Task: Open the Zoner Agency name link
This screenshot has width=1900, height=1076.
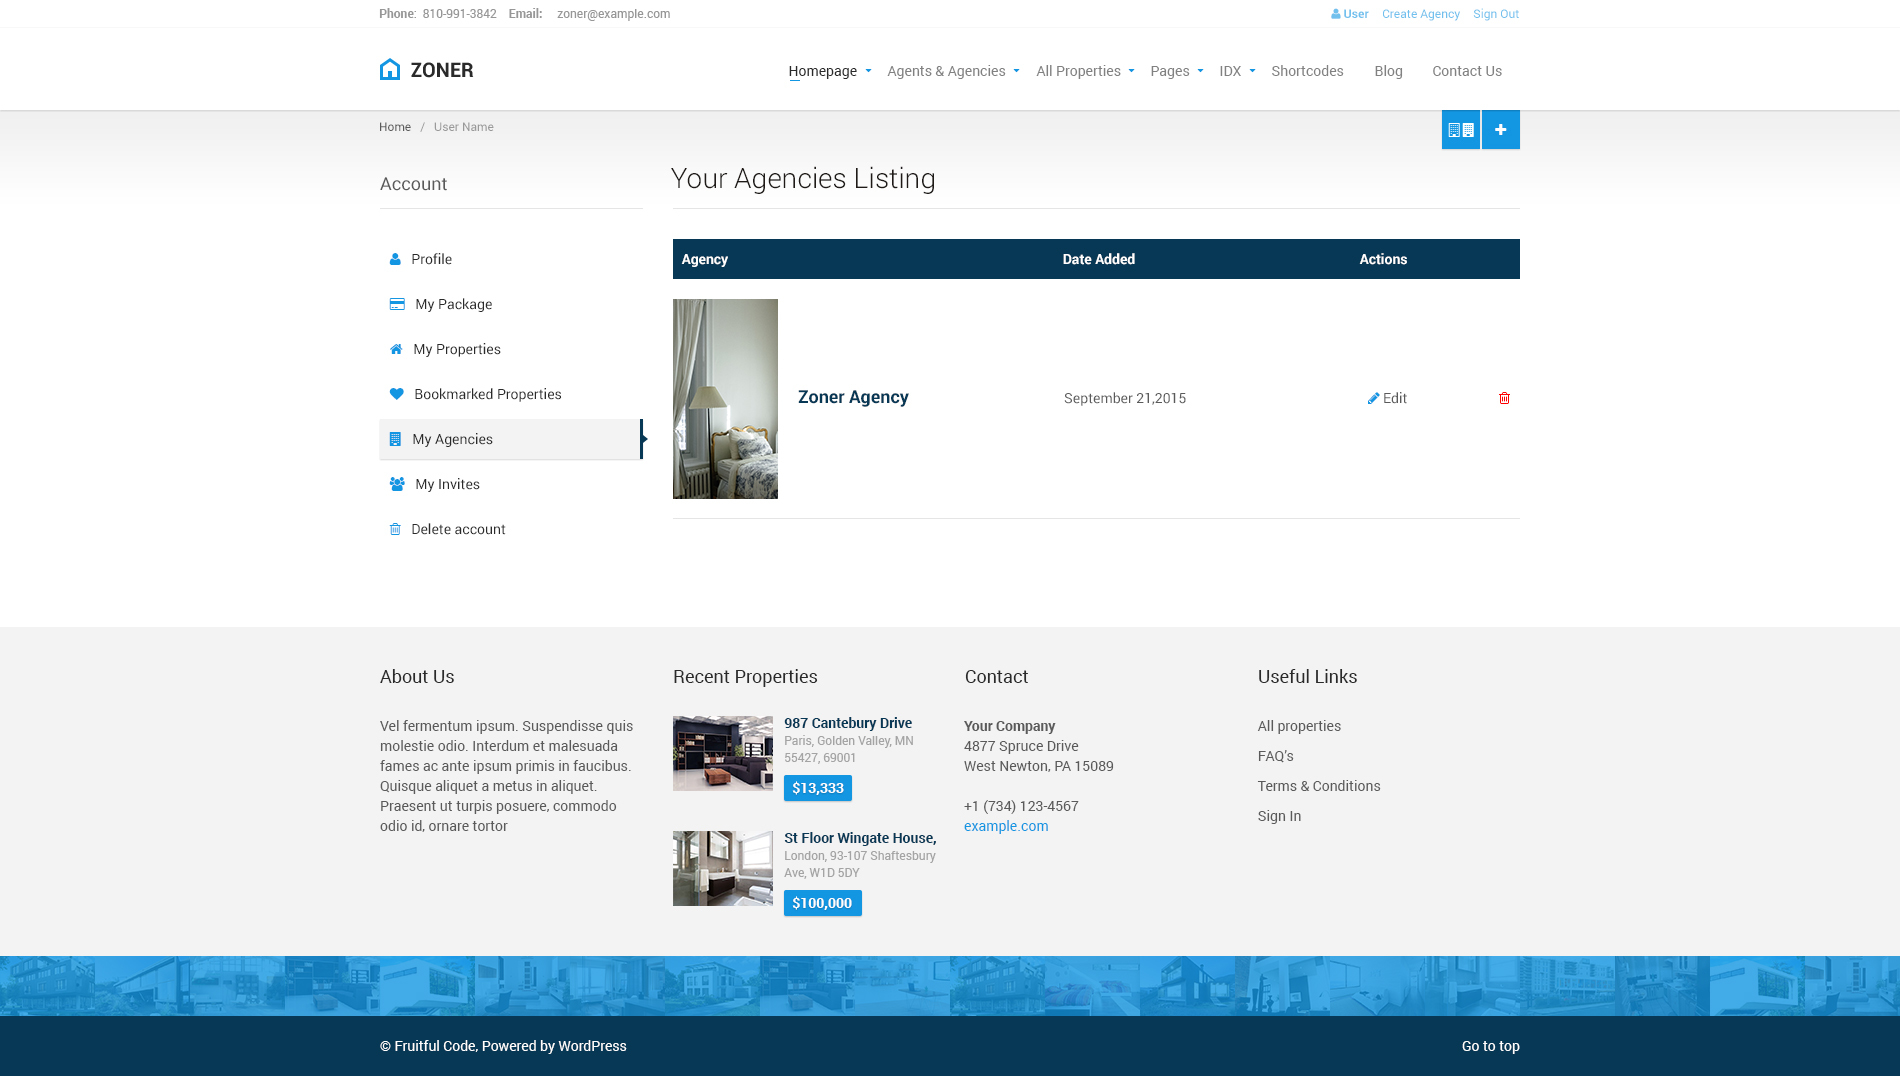Action: 853,397
